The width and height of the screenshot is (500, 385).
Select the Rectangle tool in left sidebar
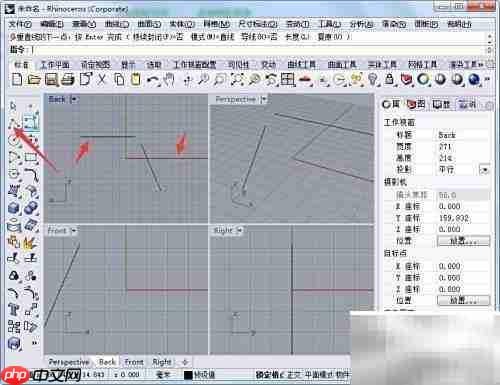click(31, 157)
